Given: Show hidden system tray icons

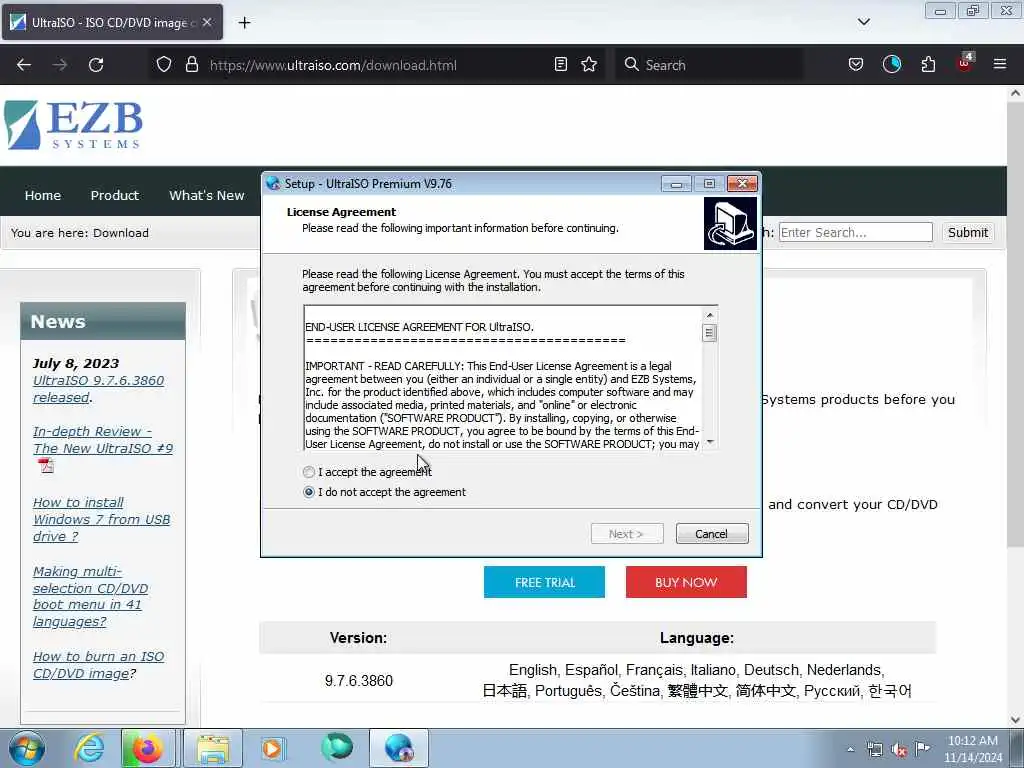Looking at the screenshot, I should pyautogui.click(x=850, y=750).
